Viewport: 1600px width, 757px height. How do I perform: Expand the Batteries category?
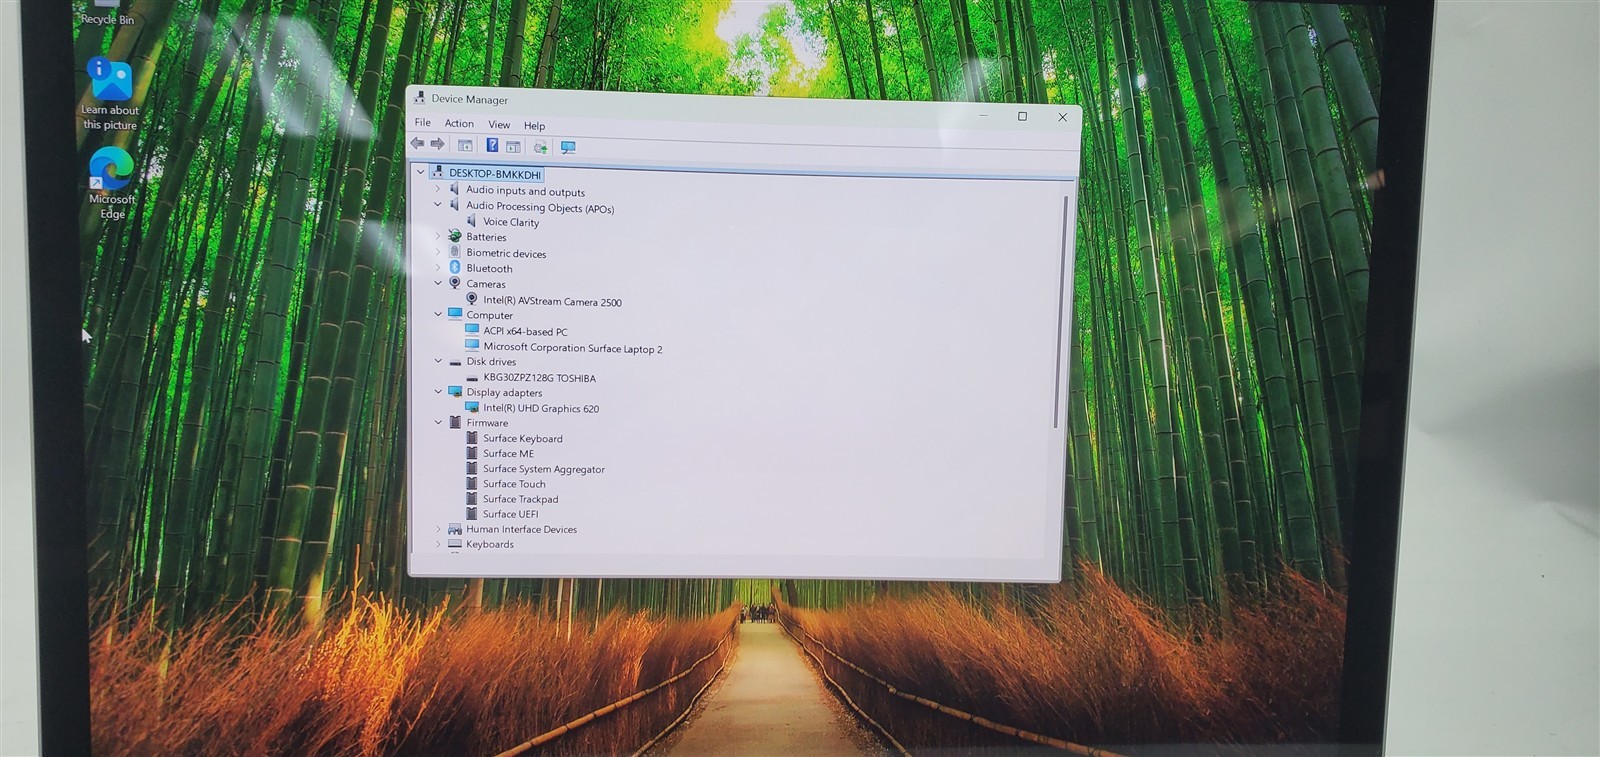point(438,236)
